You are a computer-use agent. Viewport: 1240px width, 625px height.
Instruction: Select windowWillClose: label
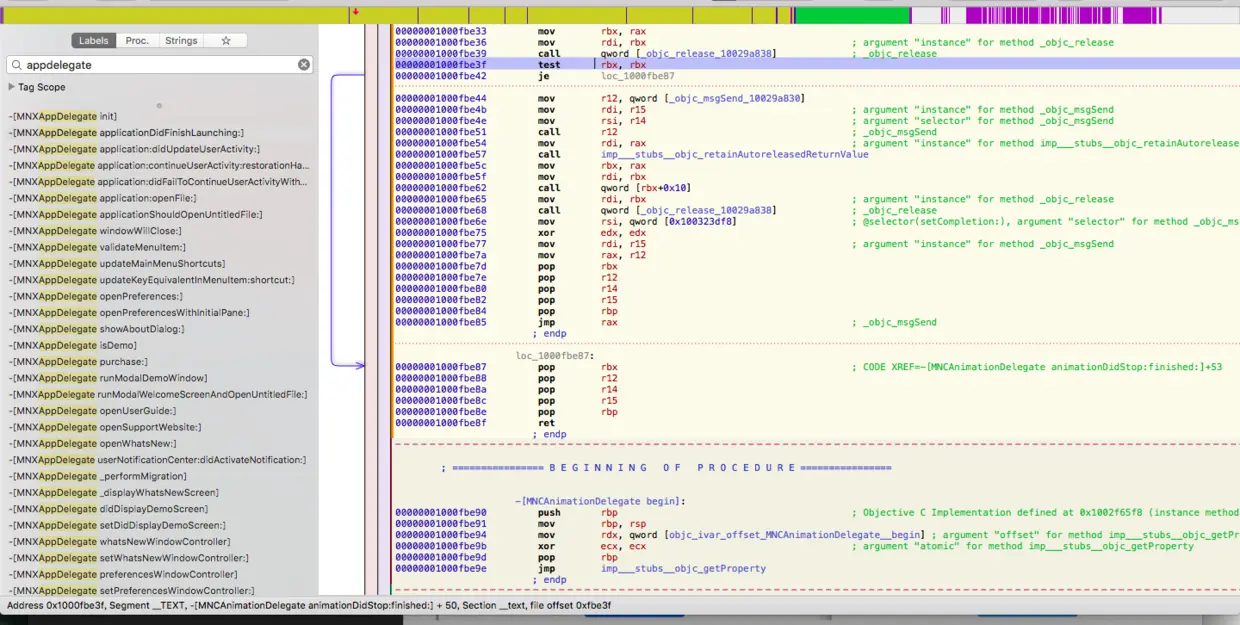(x=96, y=231)
